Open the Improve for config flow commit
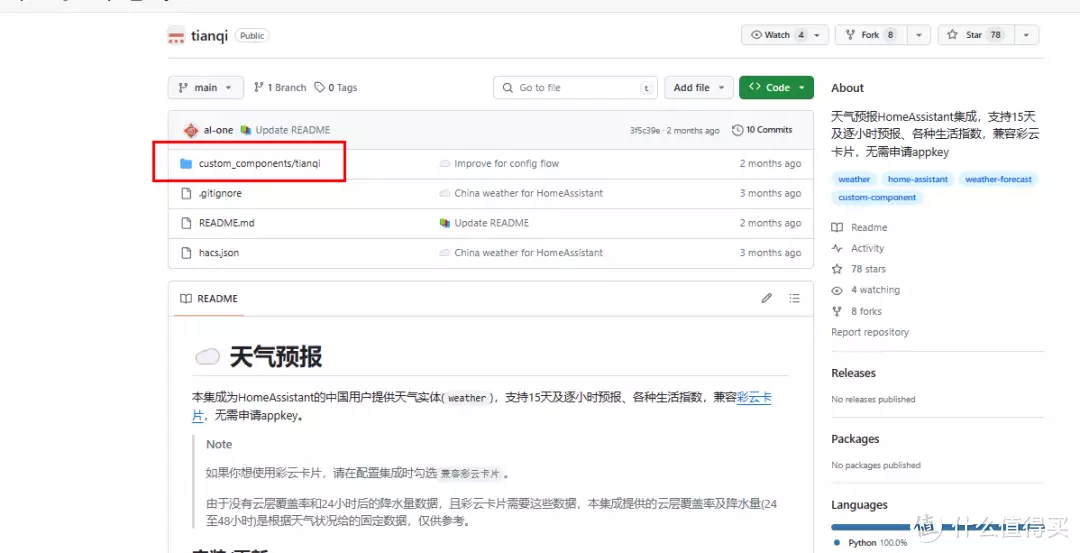The width and height of the screenshot is (1080, 553). 506,164
